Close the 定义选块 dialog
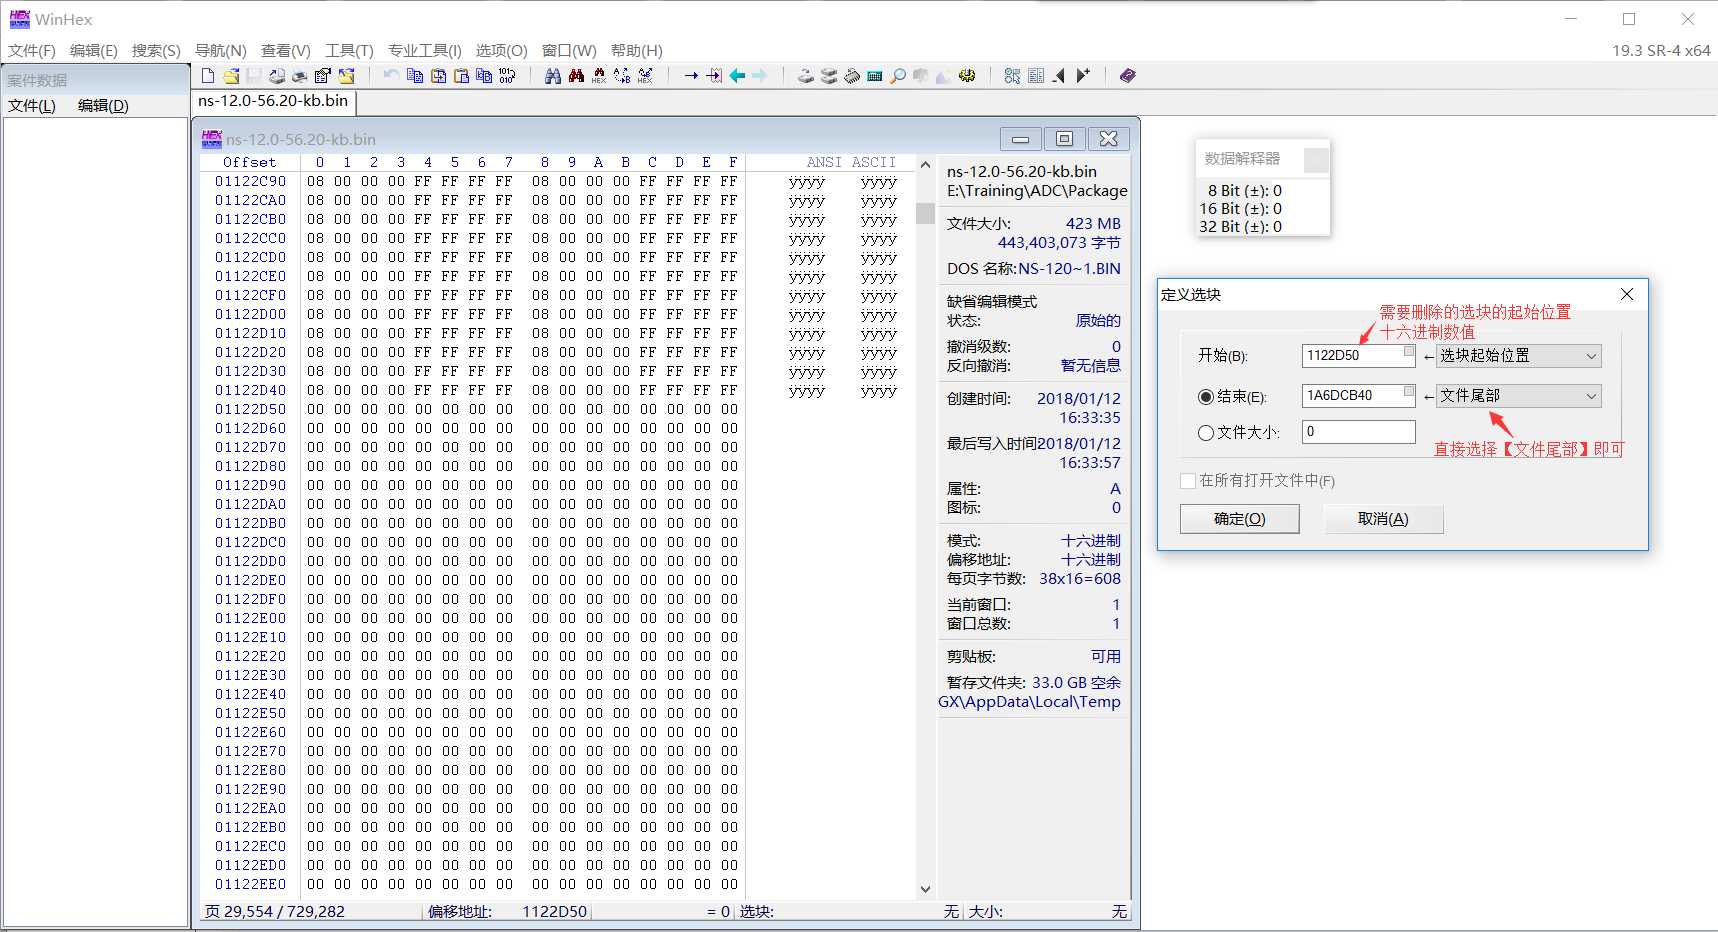Image resolution: width=1718 pixels, height=932 pixels. coord(1627,294)
